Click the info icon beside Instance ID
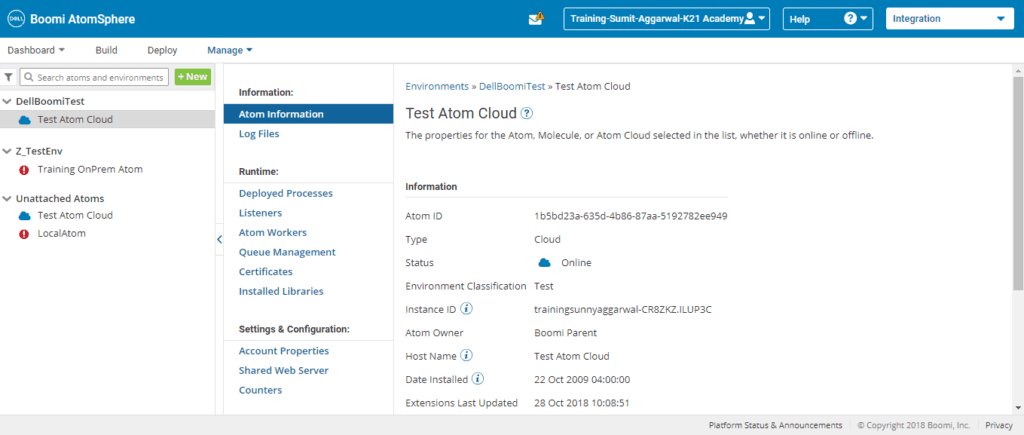Image resolution: width=1024 pixels, height=435 pixels. (x=467, y=308)
